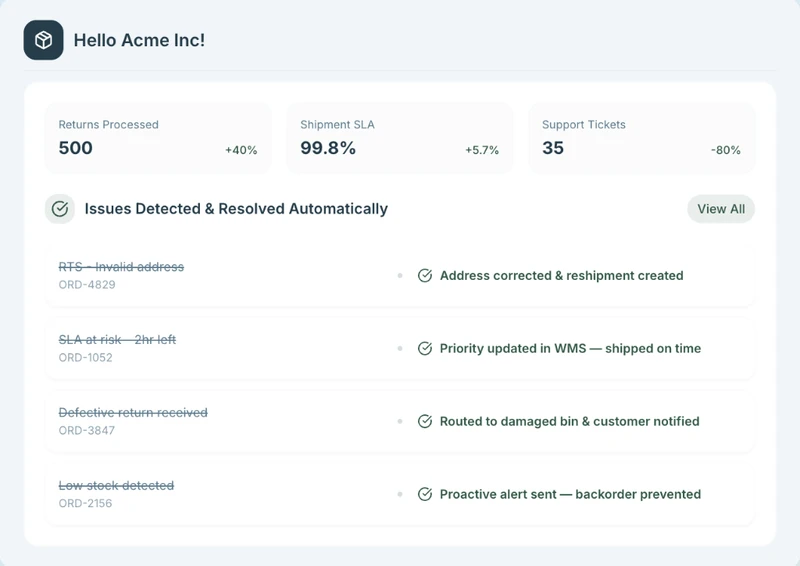Viewport: 800px width, 566px height.
Task: Click order number ORD-3847
Action: 87,431
